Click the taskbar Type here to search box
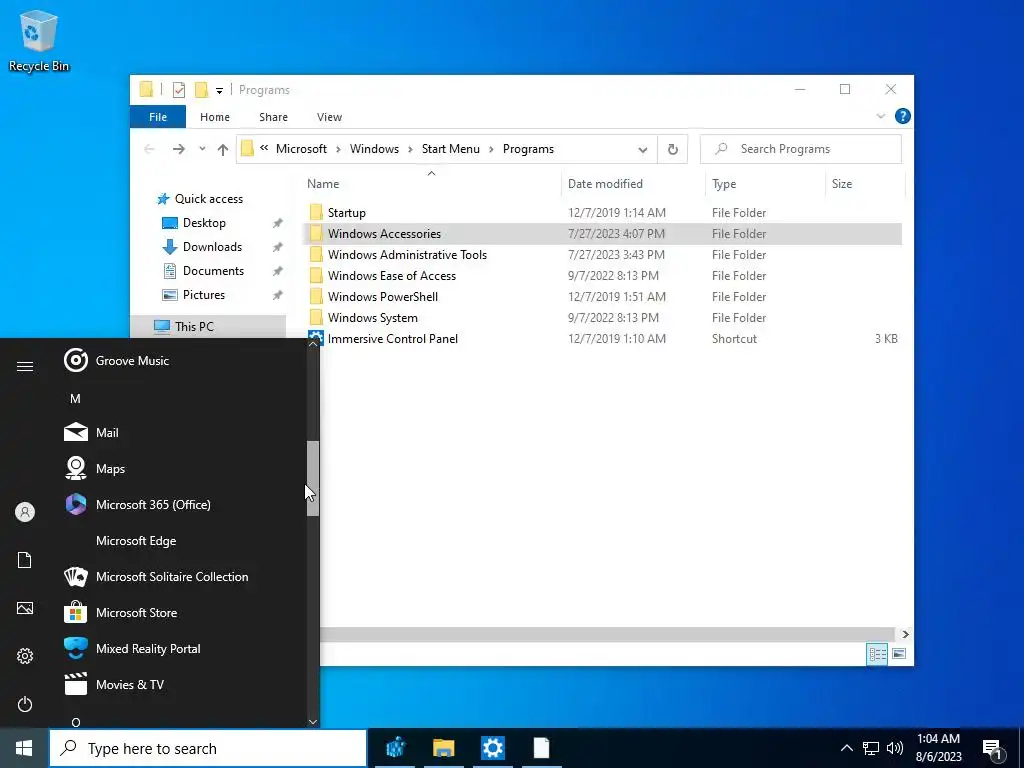 (x=208, y=748)
